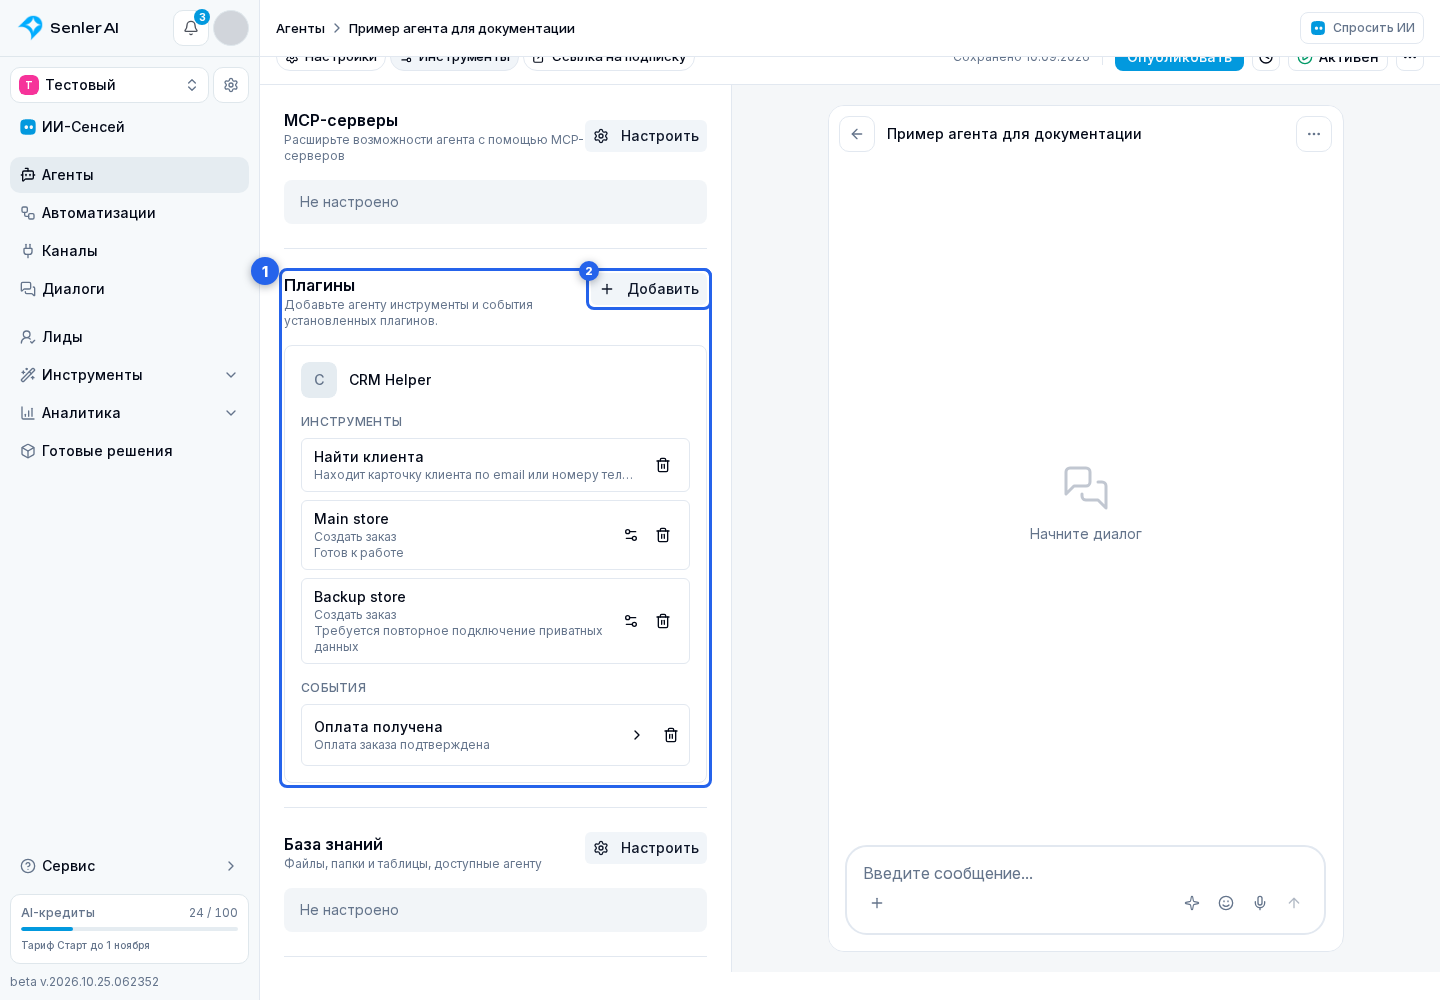
Task: Open Агенты in the sidebar
Action: tap(130, 175)
